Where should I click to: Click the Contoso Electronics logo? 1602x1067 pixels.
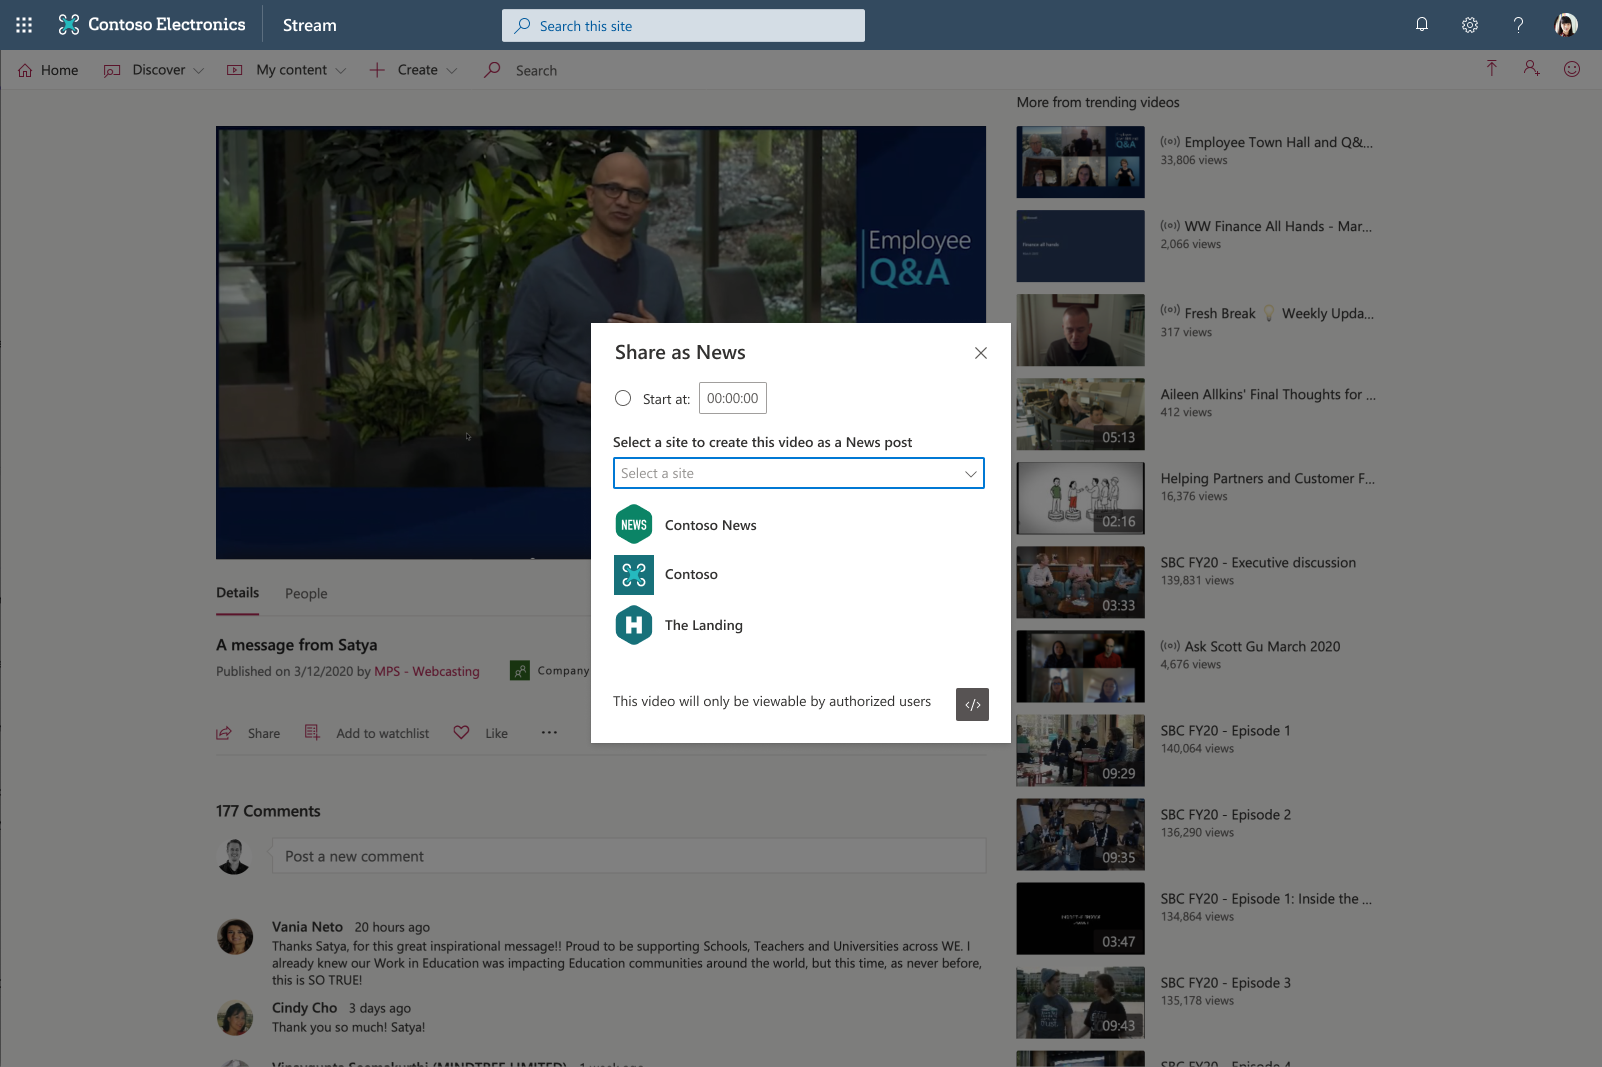coord(152,25)
